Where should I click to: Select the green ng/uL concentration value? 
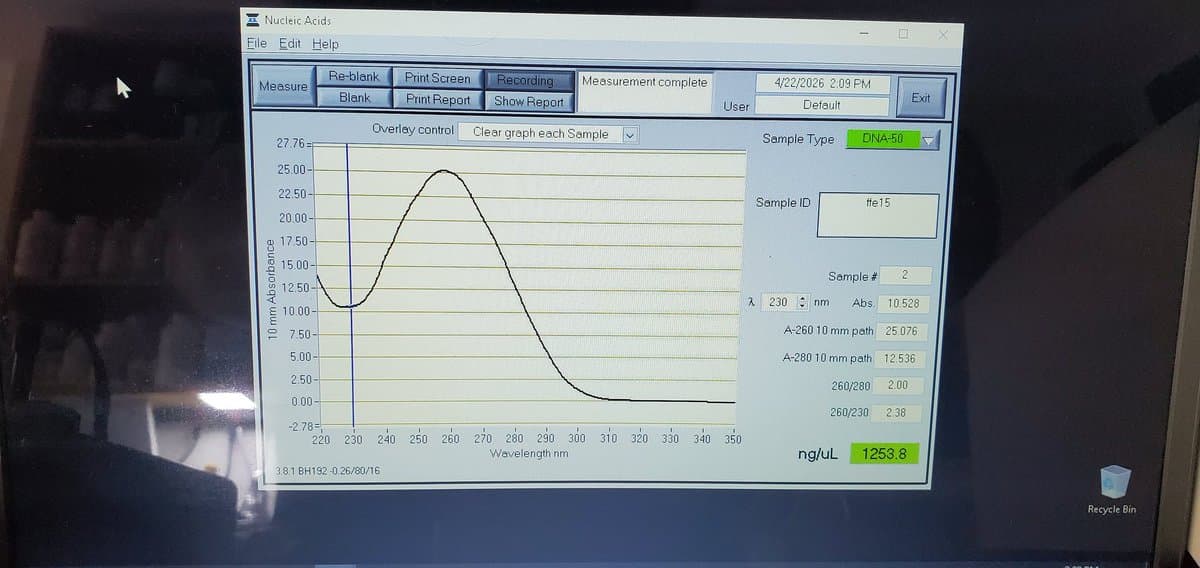(x=882, y=454)
